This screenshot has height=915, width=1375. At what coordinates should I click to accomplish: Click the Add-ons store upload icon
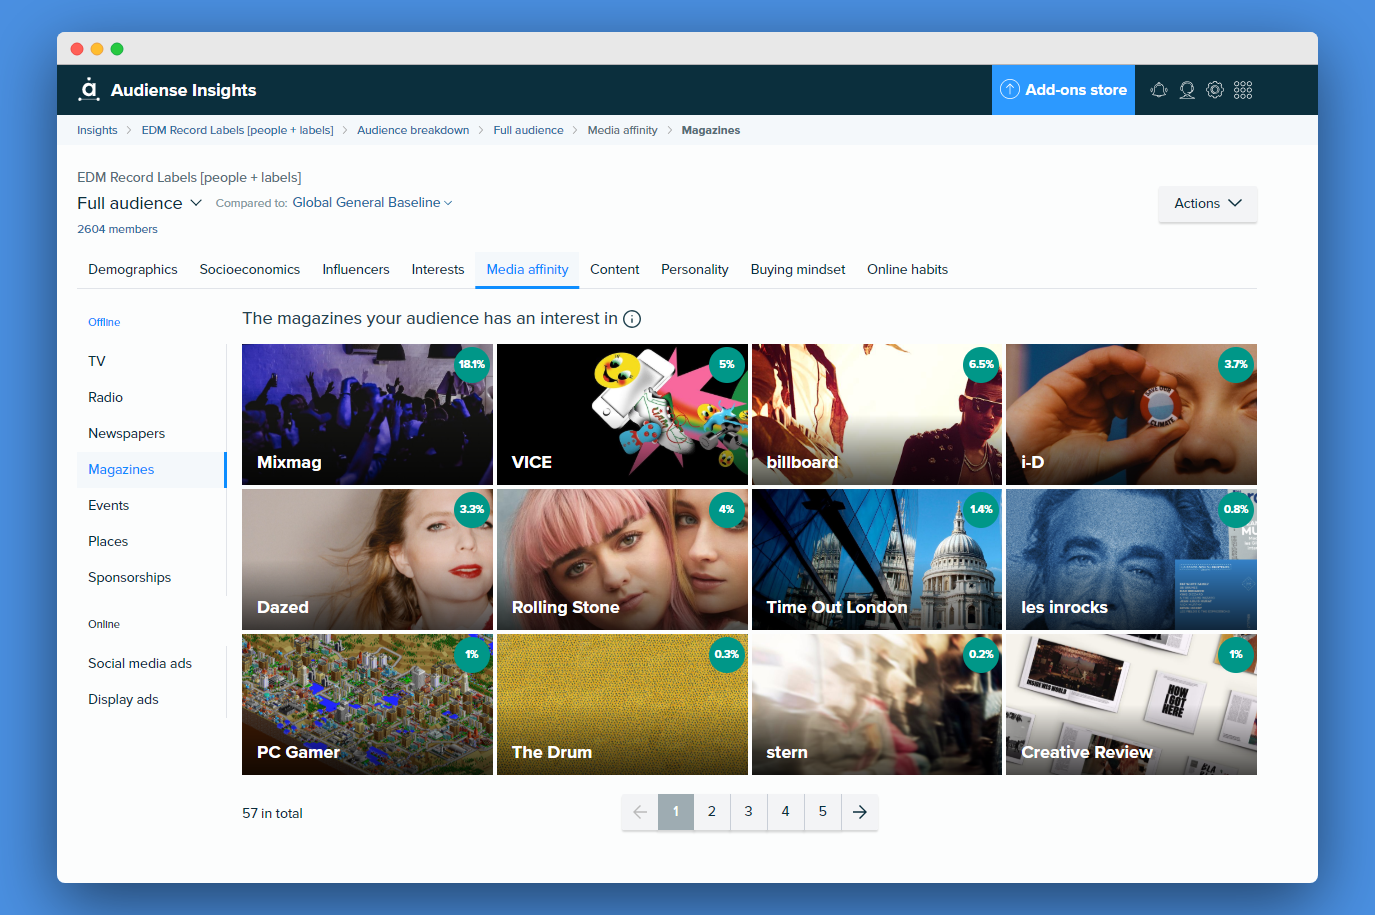(1010, 89)
